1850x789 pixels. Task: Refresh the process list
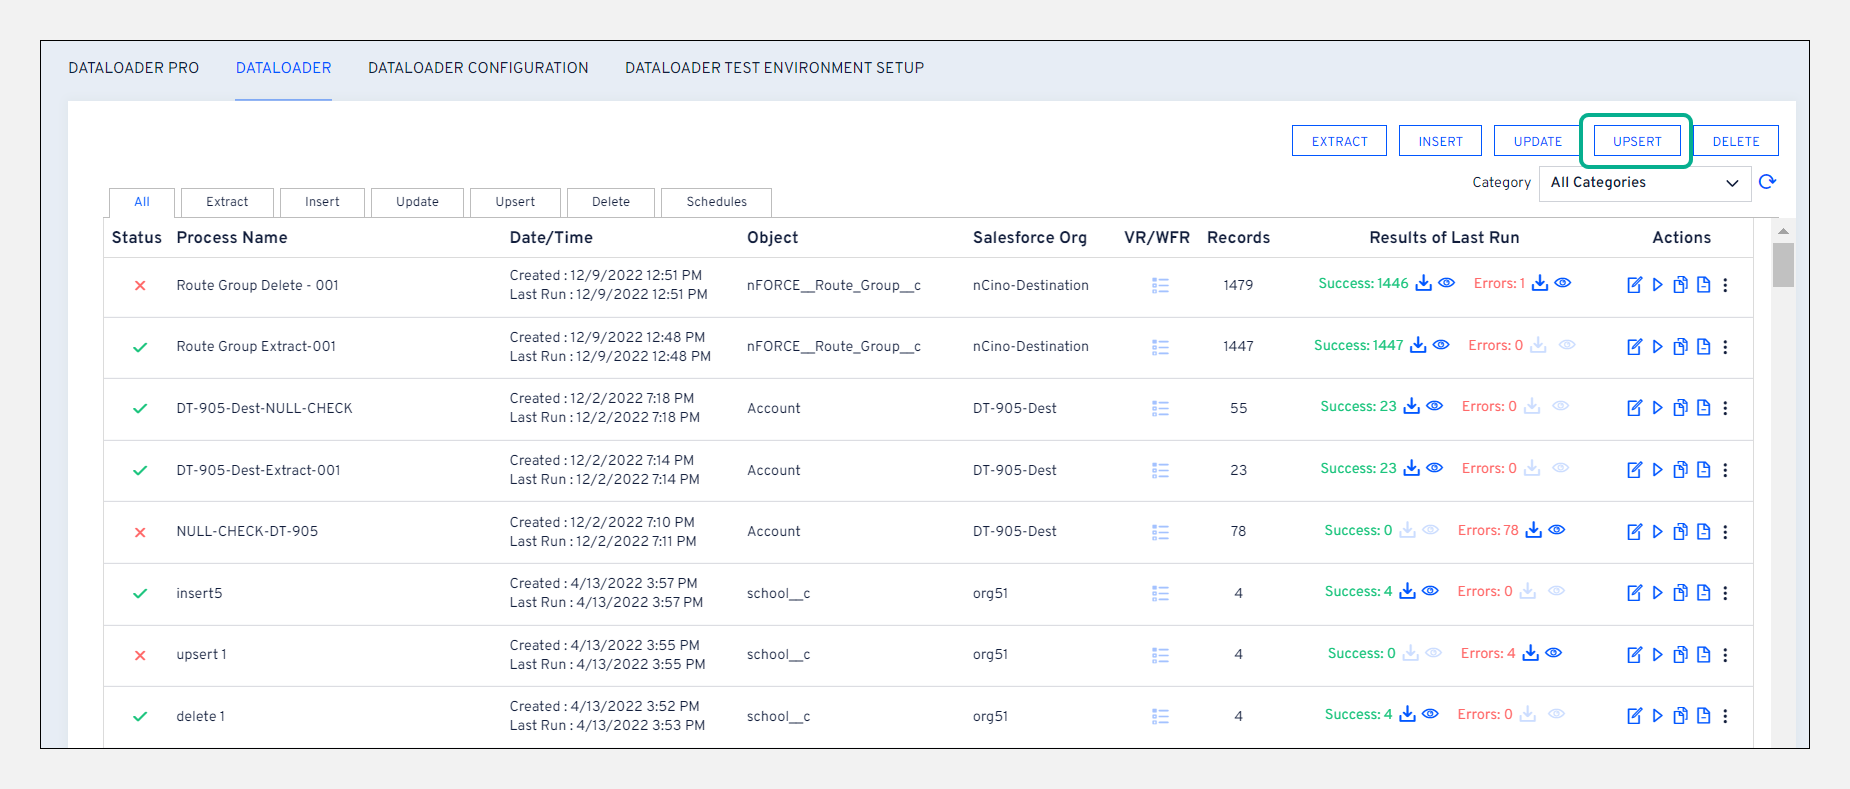pos(1767,182)
